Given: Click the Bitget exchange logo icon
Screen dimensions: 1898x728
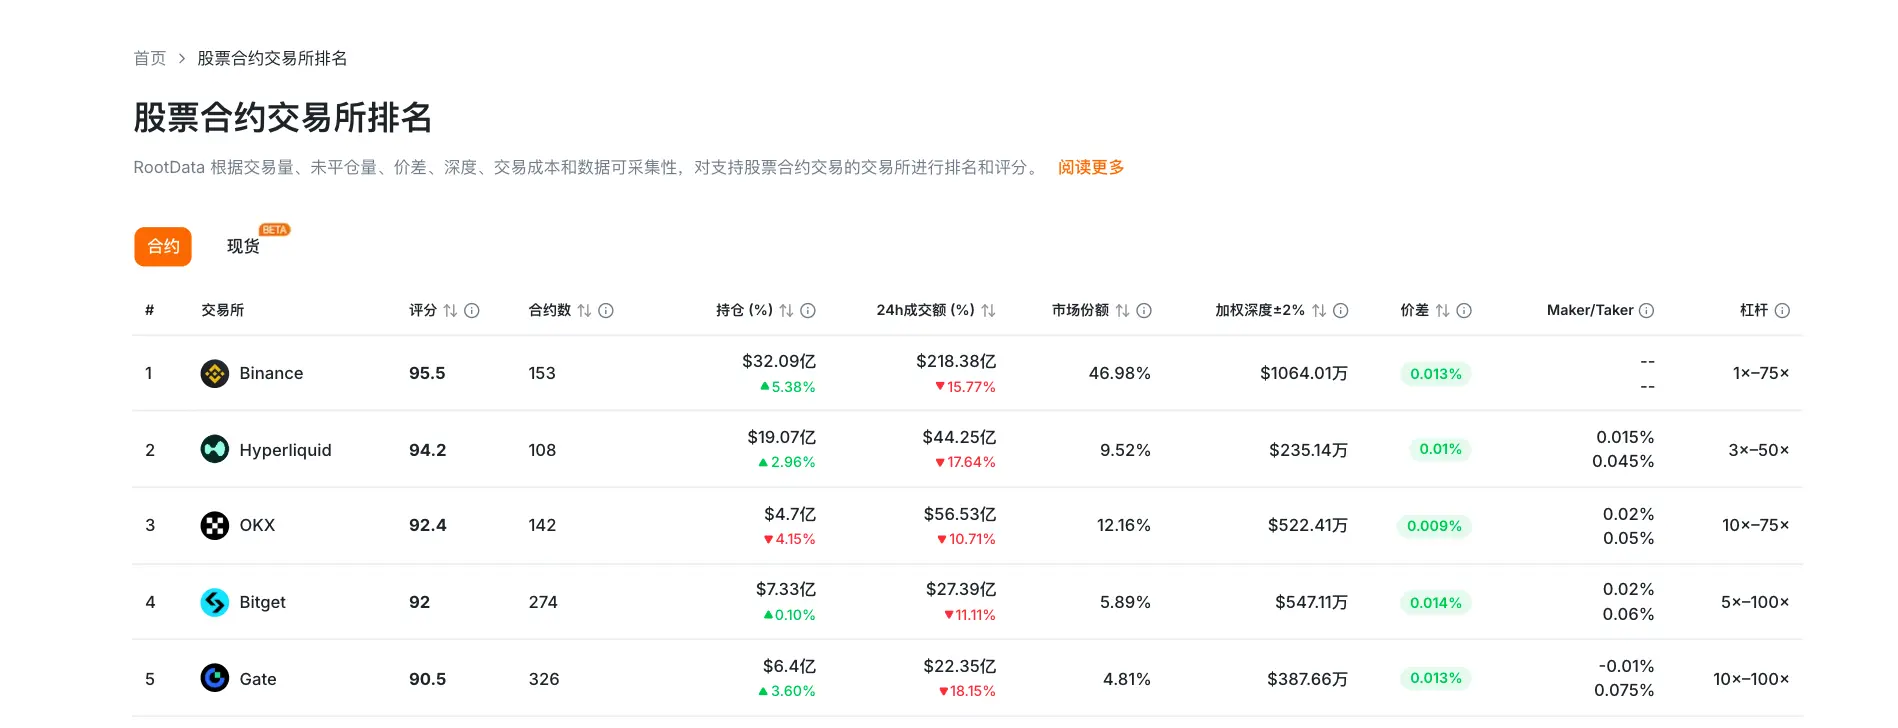Looking at the screenshot, I should point(215,602).
